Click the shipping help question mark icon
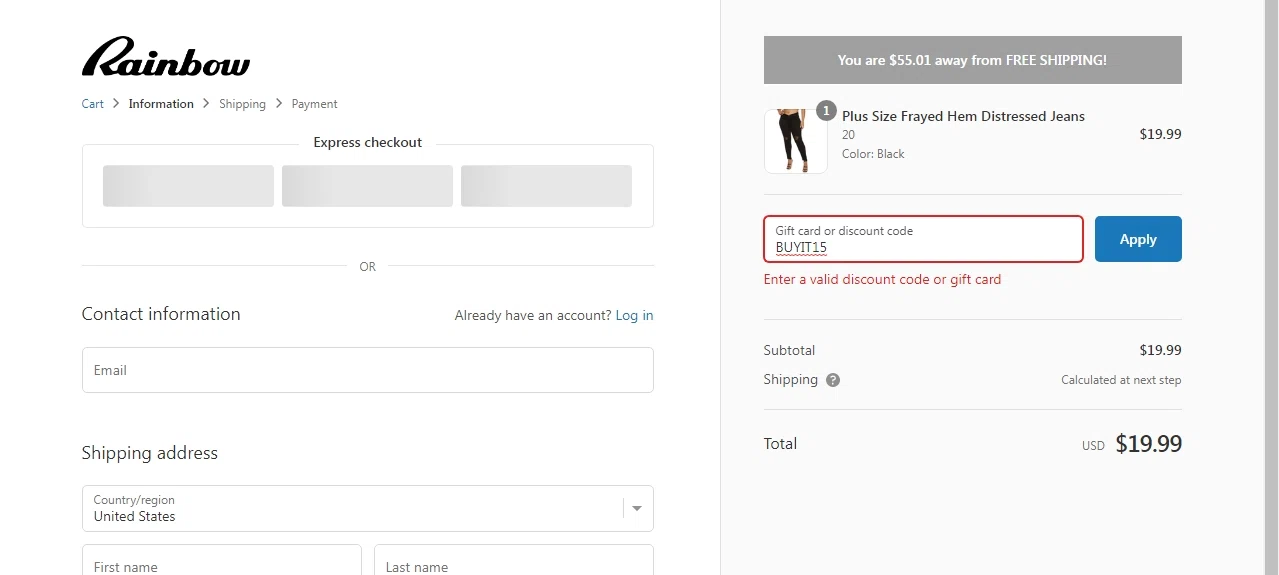1279x575 pixels. pos(833,380)
